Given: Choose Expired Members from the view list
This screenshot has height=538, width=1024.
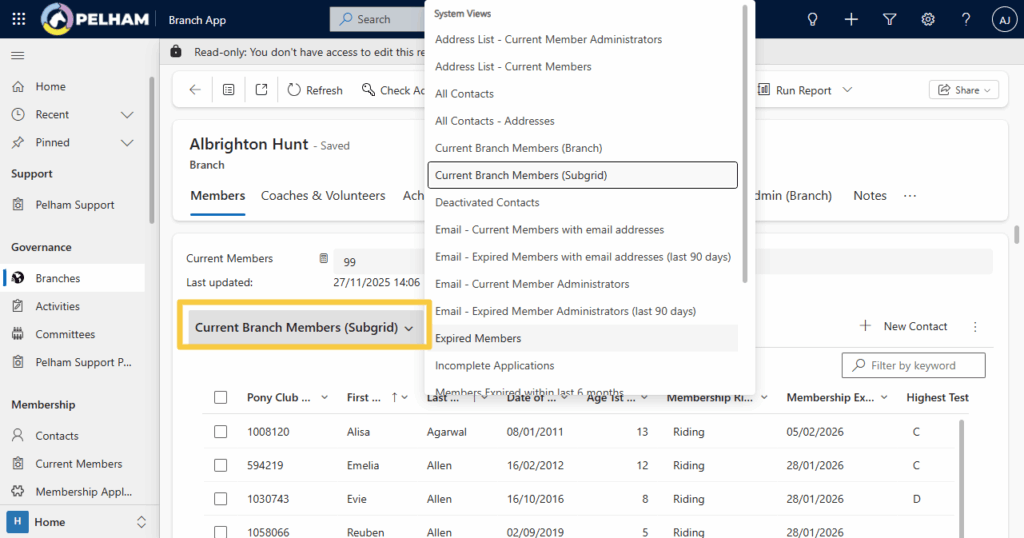Looking at the screenshot, I should click(x=478, y=338).
